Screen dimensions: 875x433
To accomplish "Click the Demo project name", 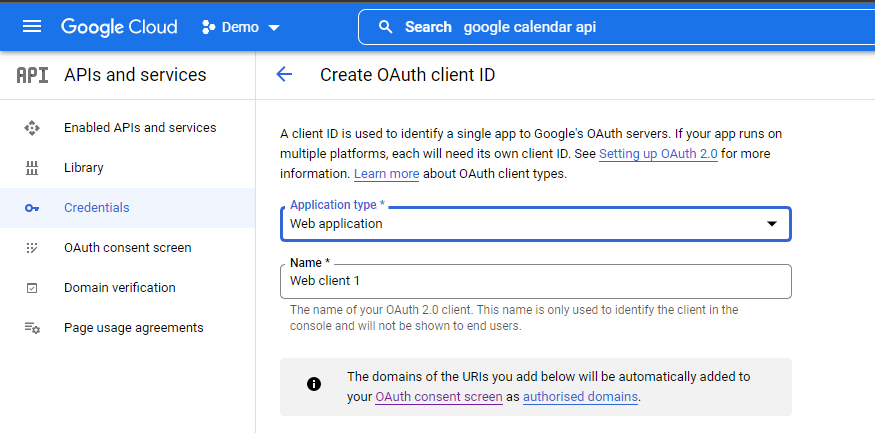I will click(x=240, y=27).
